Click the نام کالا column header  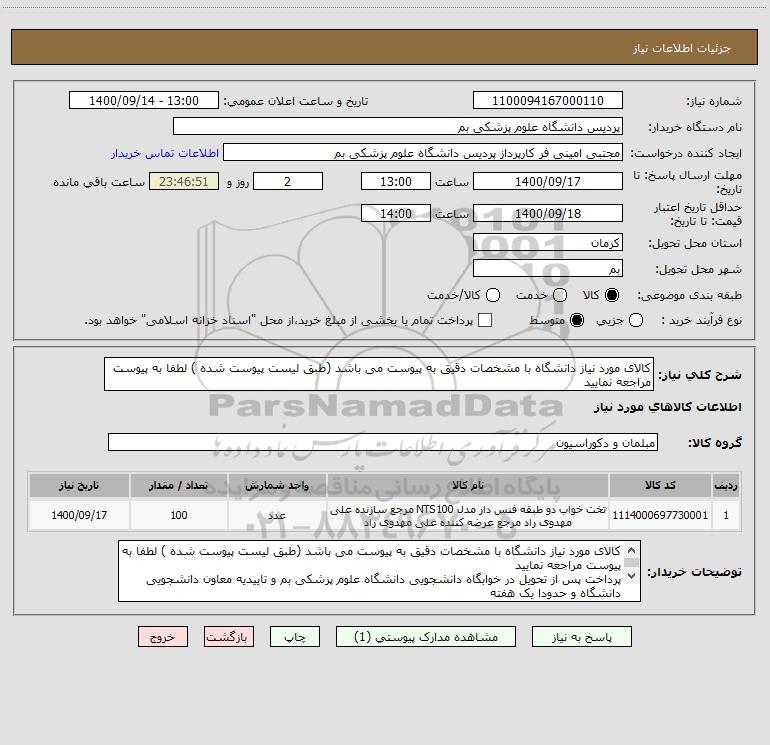pos(468,485)
